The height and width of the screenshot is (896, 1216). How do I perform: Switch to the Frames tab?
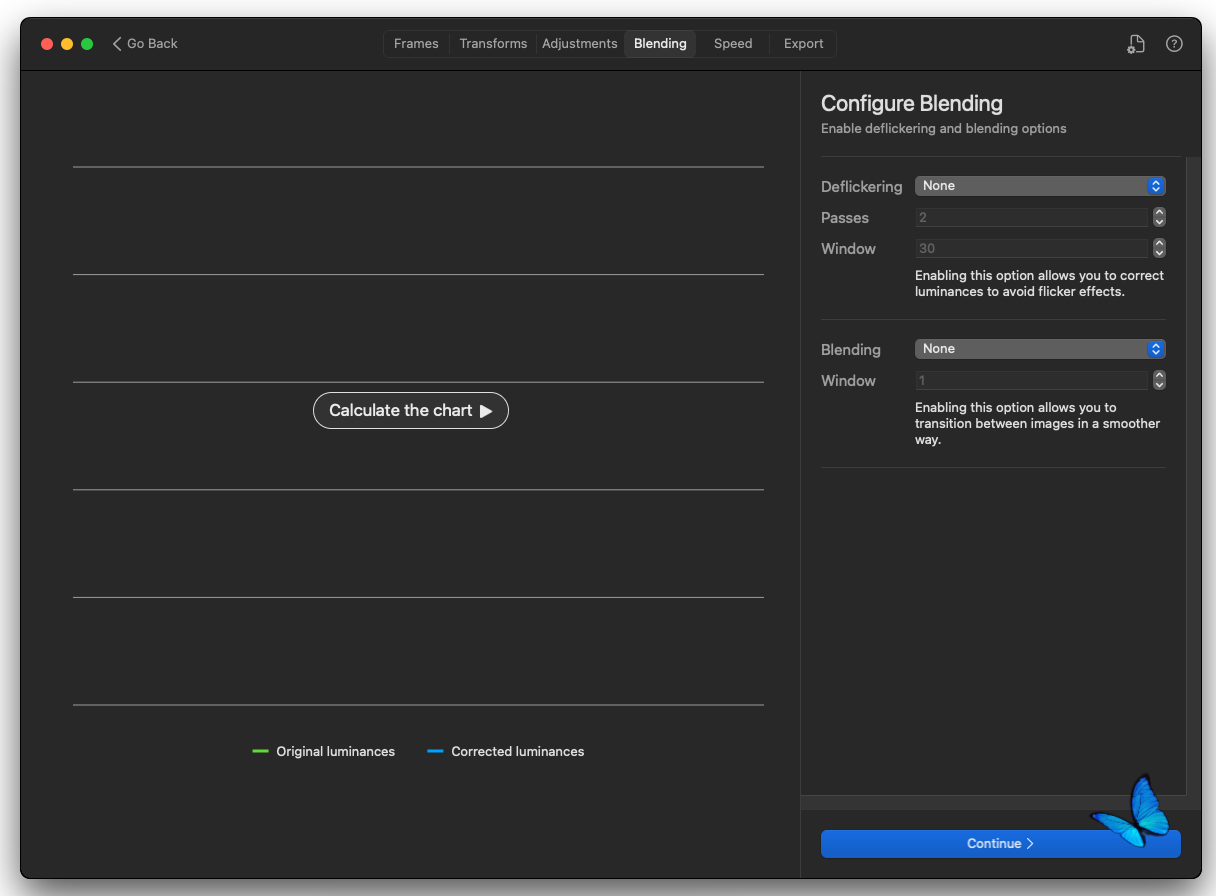416,44
